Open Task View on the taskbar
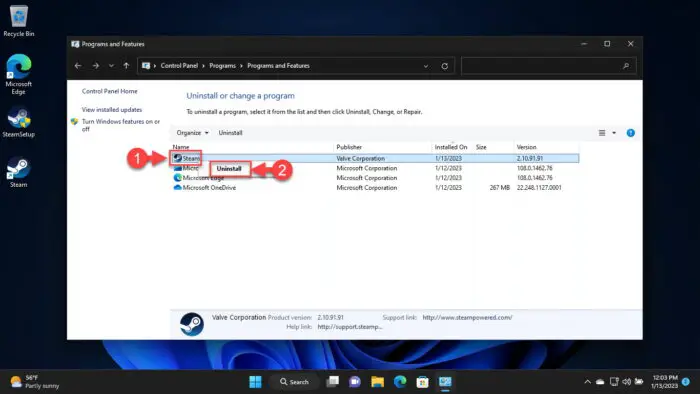The height and width of the screenshot is (394, 700). (333, 382)
